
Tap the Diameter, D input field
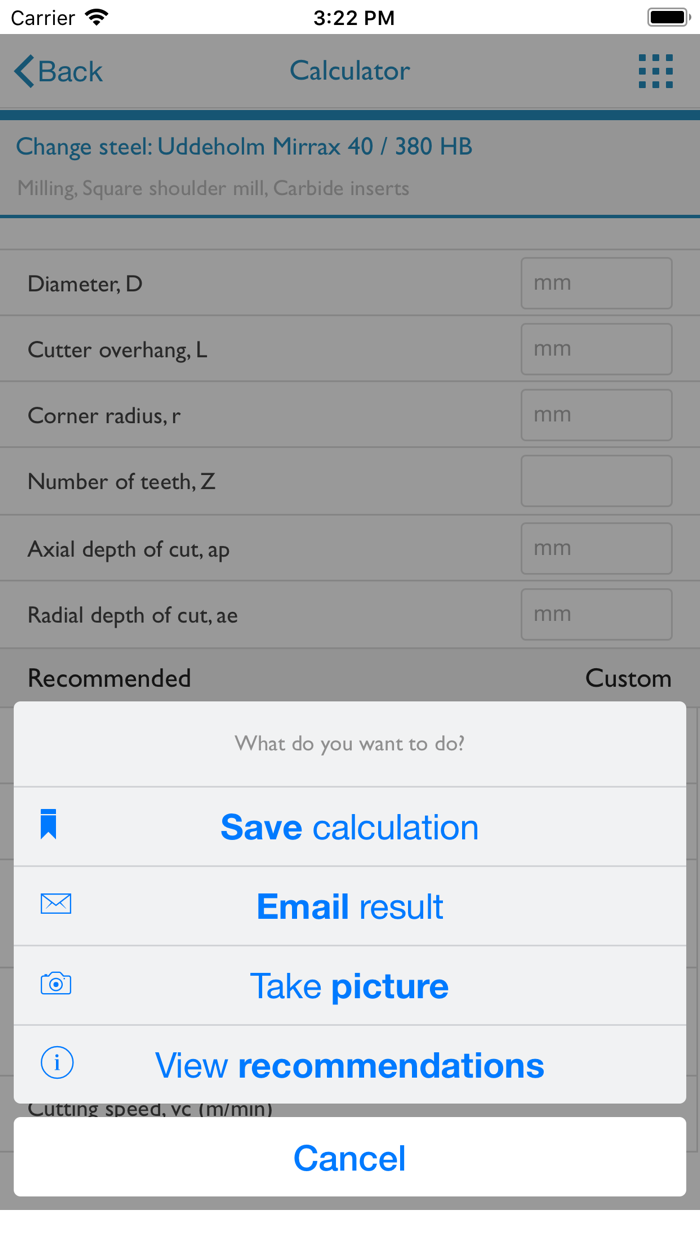596,283
